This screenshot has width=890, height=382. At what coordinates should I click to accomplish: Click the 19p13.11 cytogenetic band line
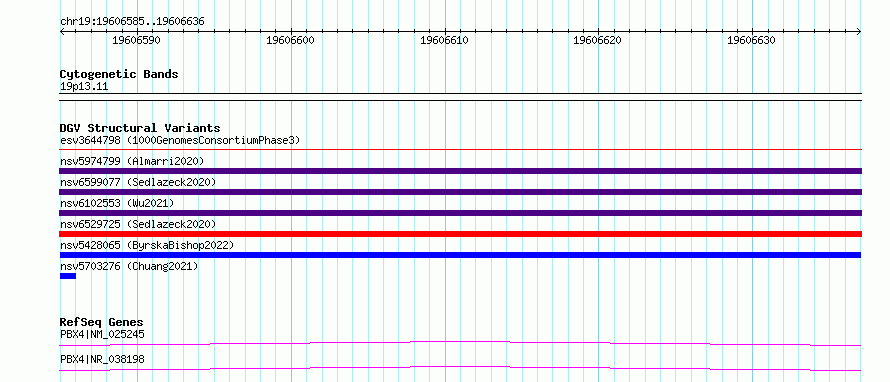(x=460, y=97)
